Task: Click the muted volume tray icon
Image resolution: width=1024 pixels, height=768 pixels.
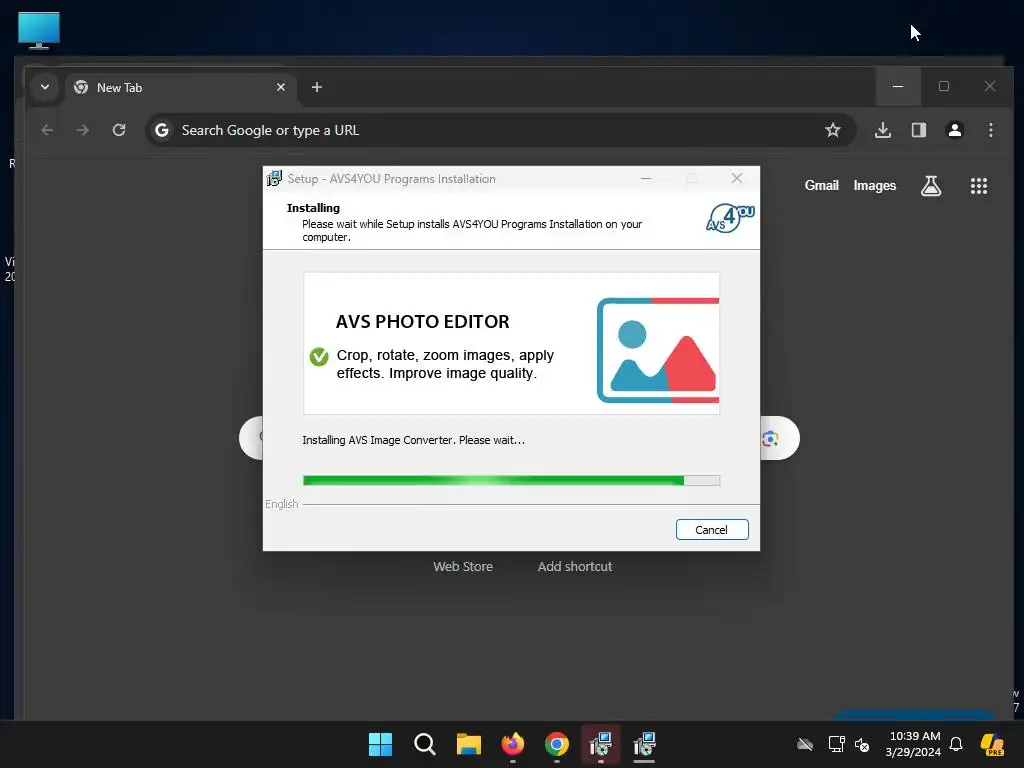Action: [x=862, y=744]
